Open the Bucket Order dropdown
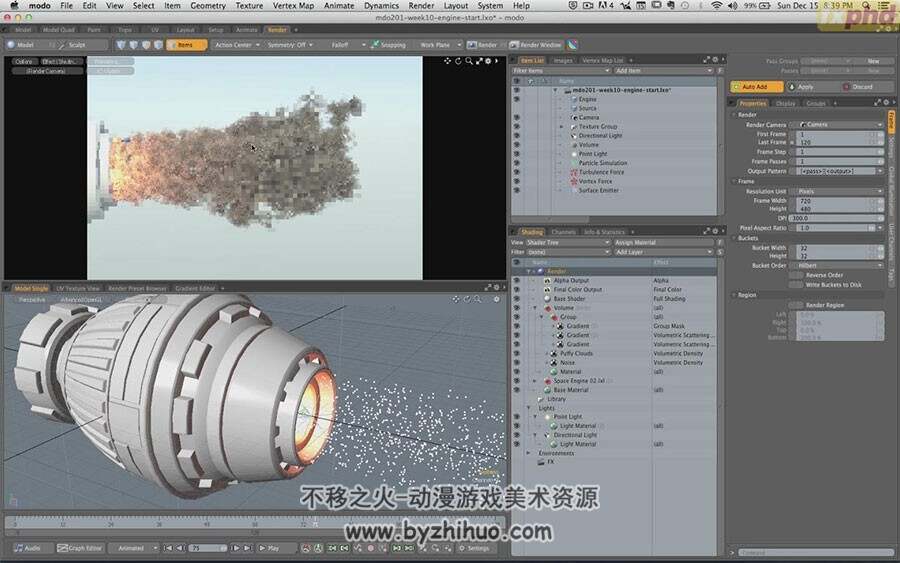 pyautogui.click(x=840, y=266)
